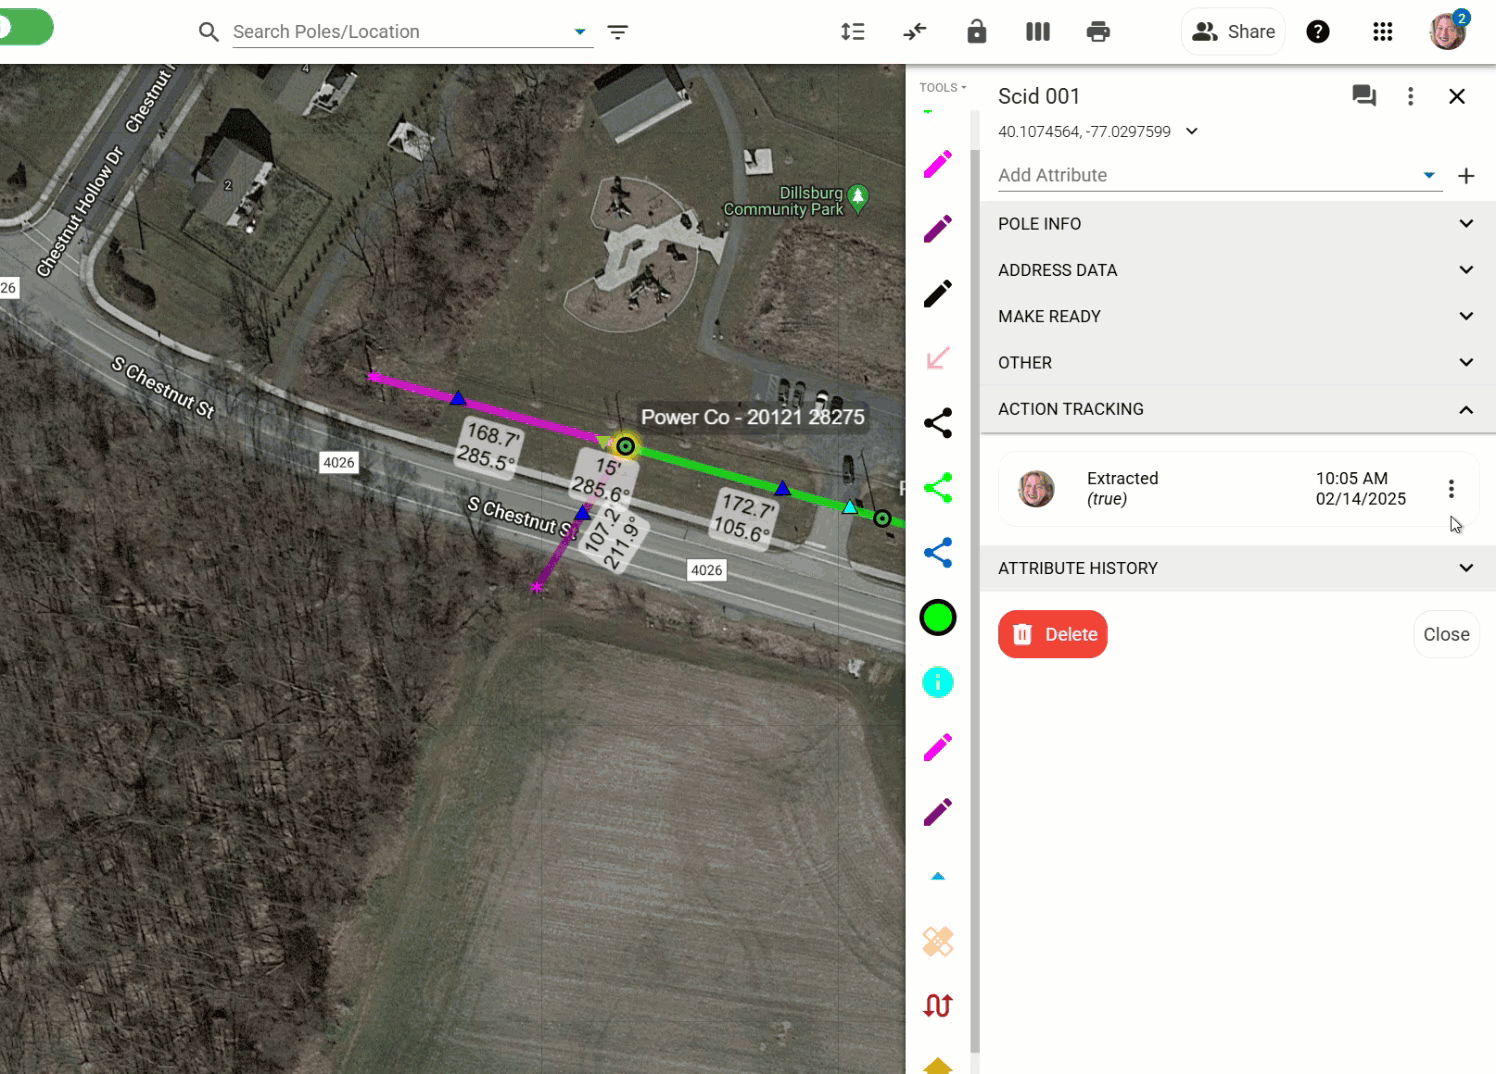Close the Scid 001 panel with X
The width and height of the screenshot is (1496, 1074).
pos(1457,96)
